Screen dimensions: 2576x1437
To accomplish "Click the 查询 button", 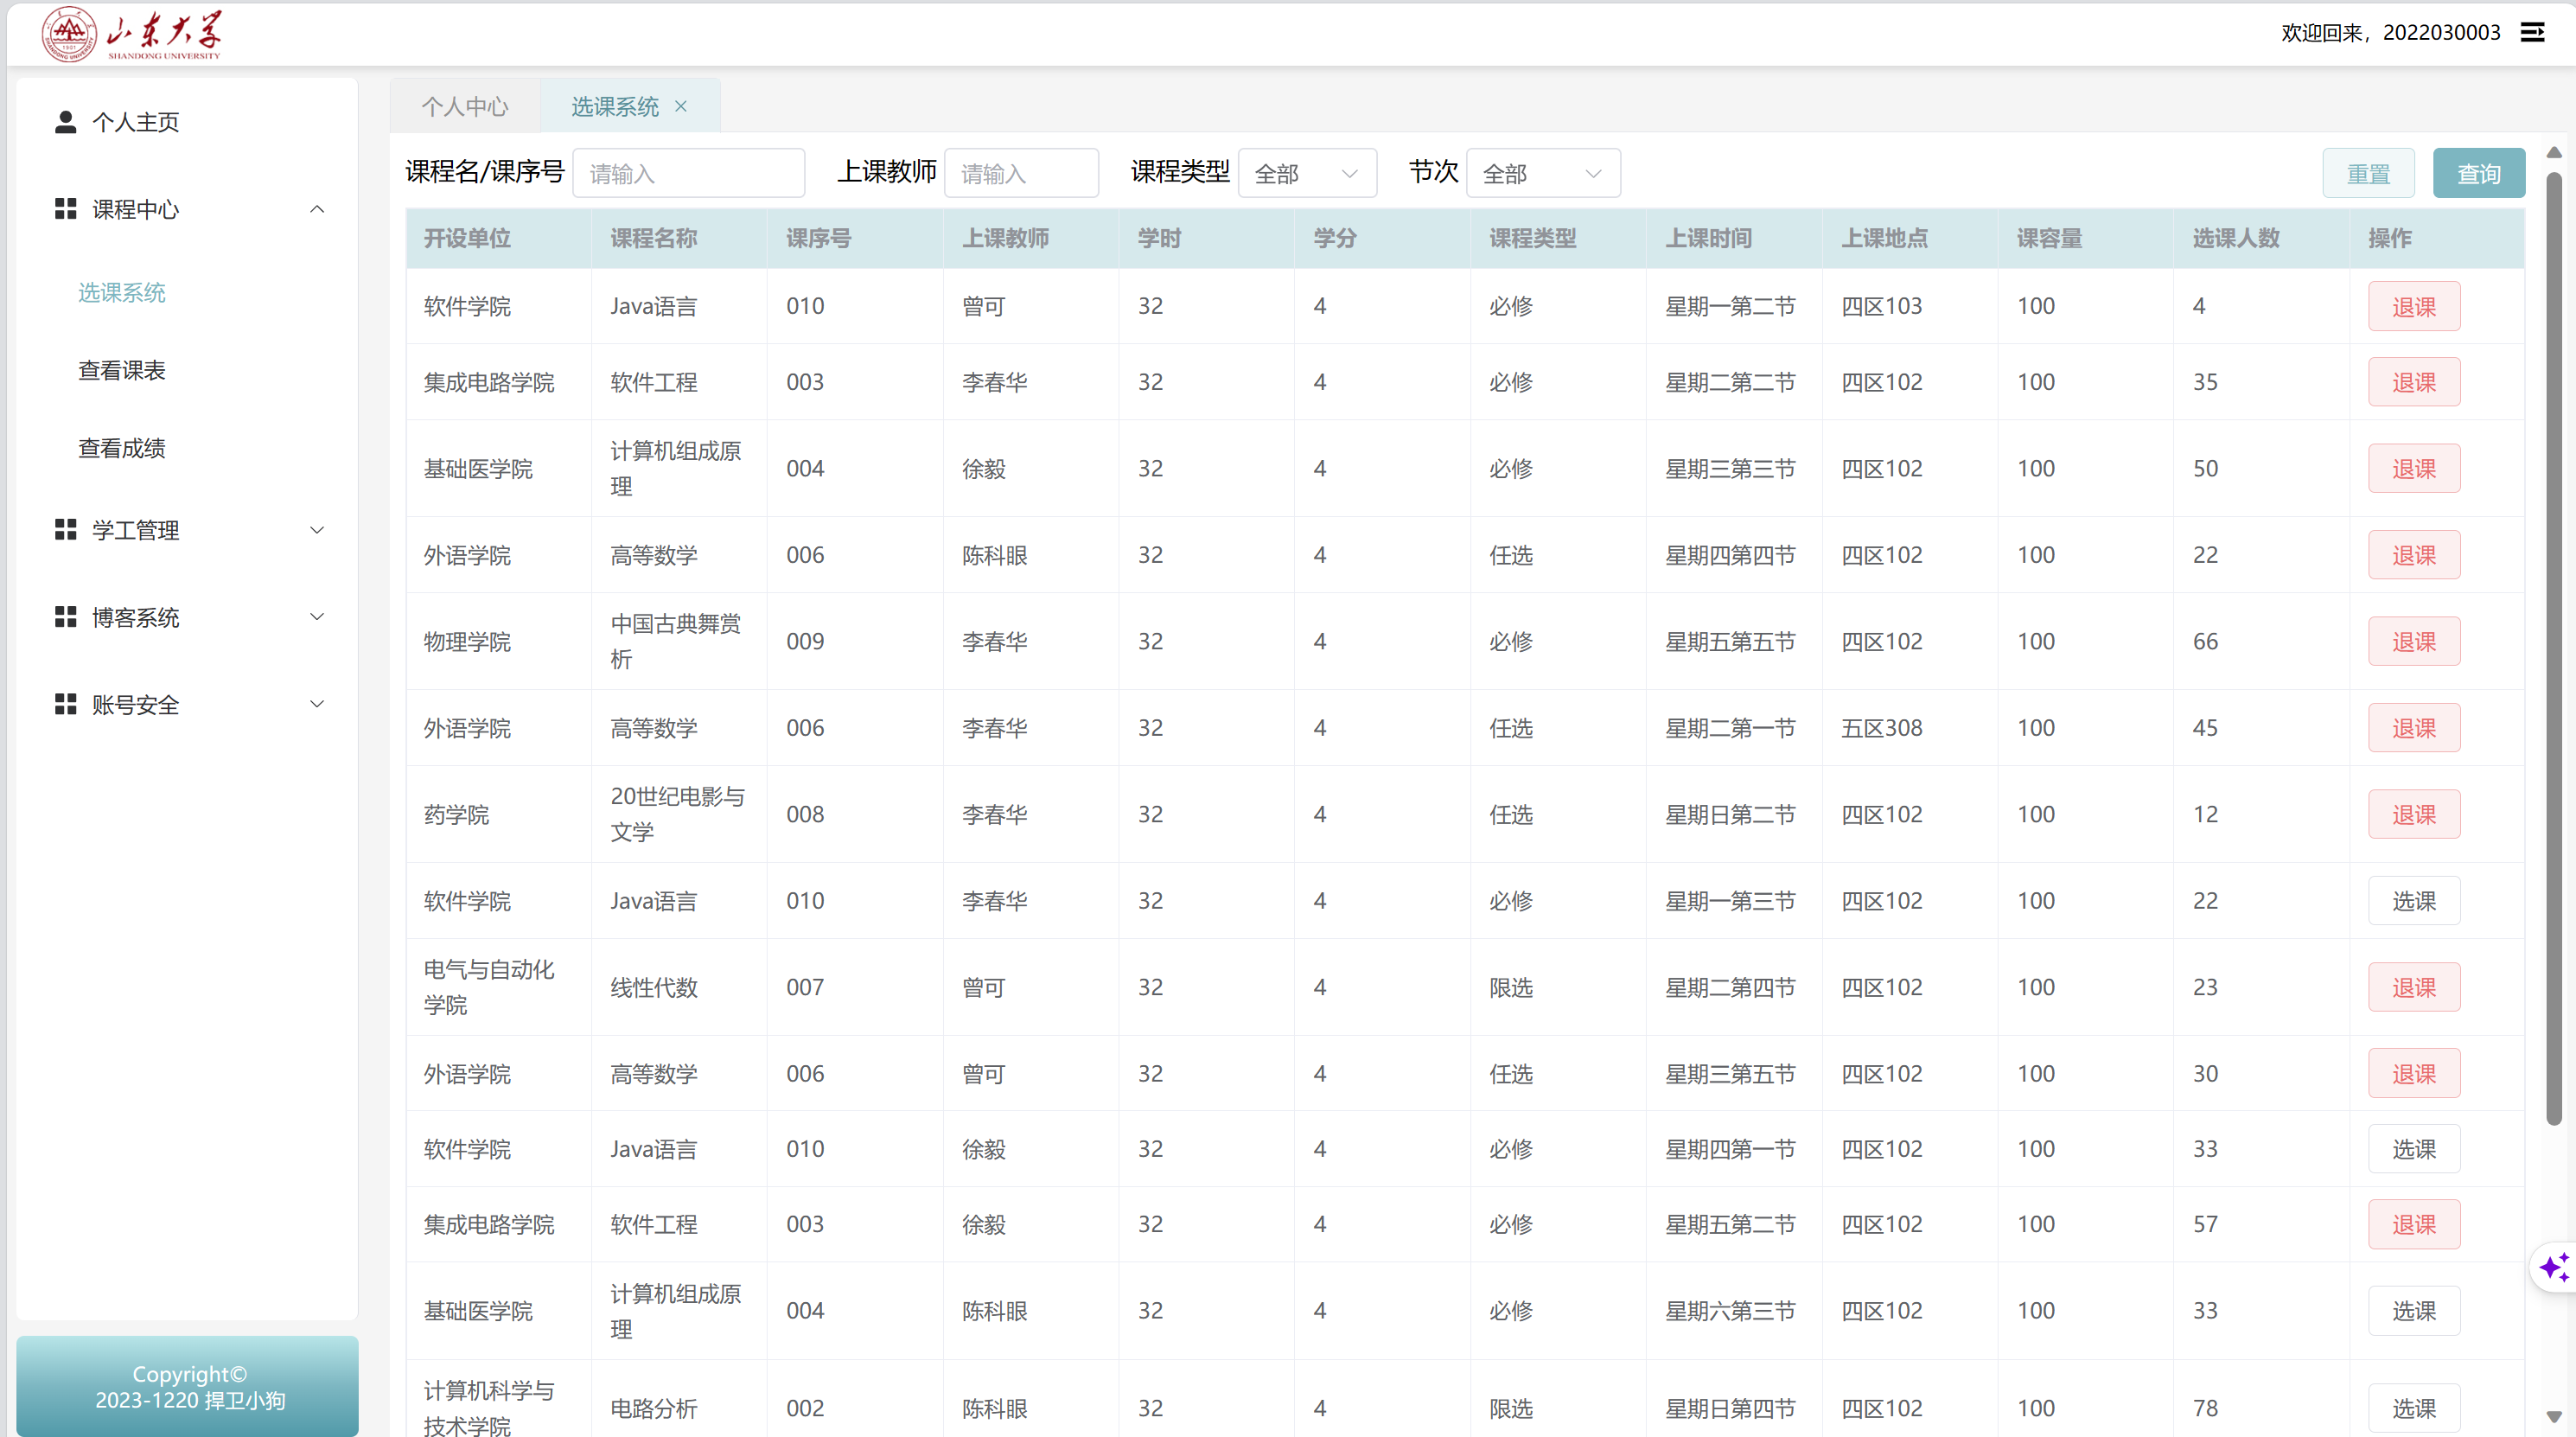I will [x=2478, y=173].
